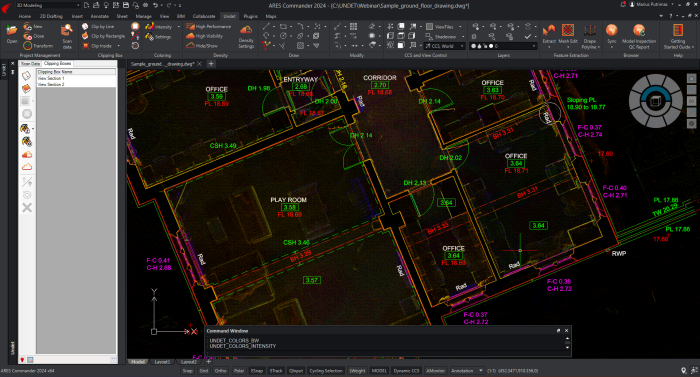This screenshot has width=700, height=377.
Task: Toggle Snap in status bar
Action: [188, 371]
